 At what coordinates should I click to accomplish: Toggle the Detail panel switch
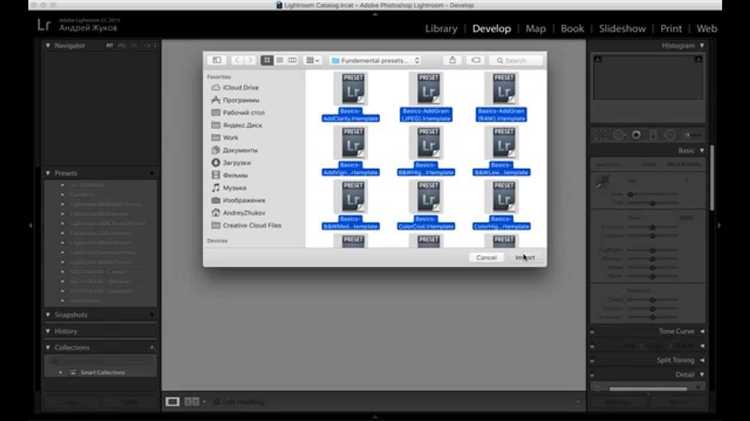point(593,375)
